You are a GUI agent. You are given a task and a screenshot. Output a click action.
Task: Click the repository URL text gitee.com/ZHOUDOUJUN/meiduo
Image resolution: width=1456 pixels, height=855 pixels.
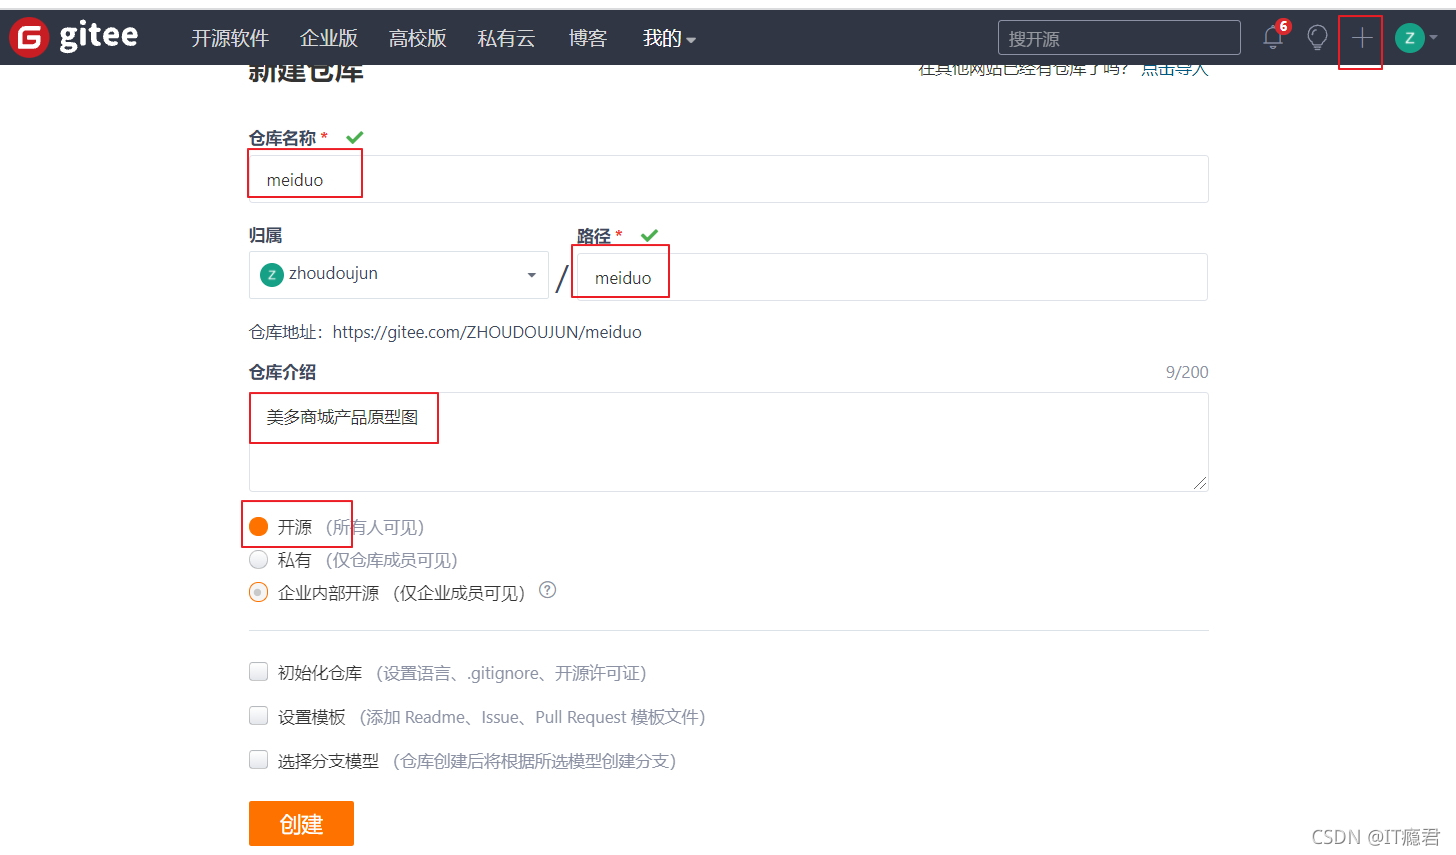pos(487,332)
